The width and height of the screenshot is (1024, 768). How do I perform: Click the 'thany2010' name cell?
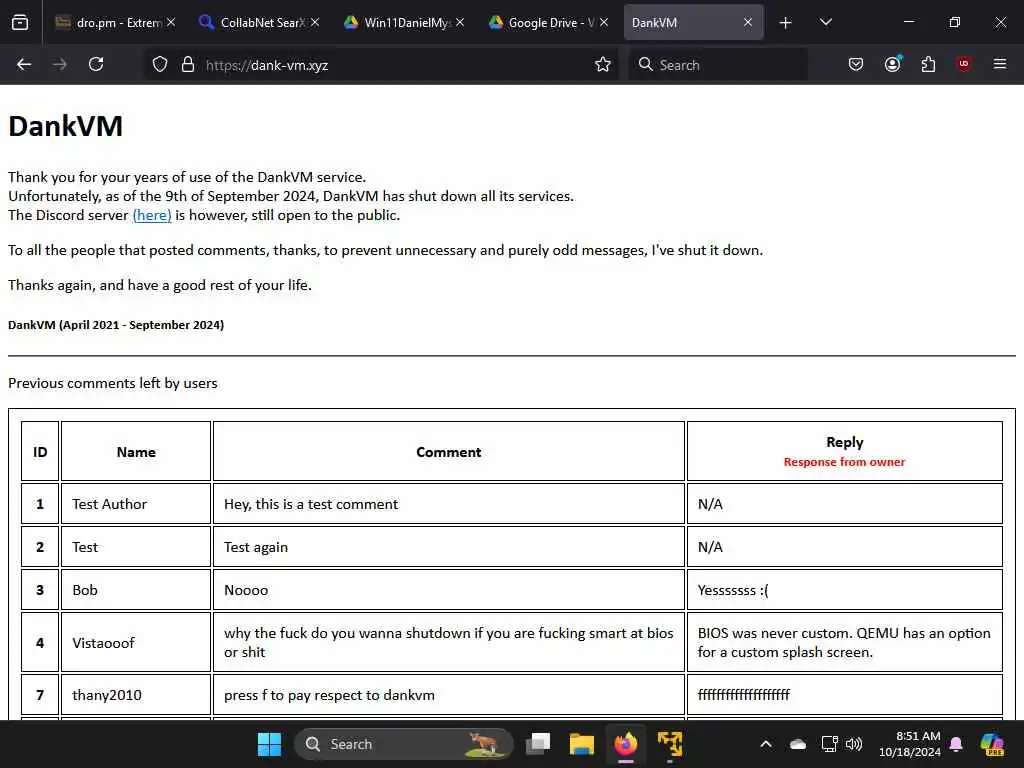click(136, 695)
